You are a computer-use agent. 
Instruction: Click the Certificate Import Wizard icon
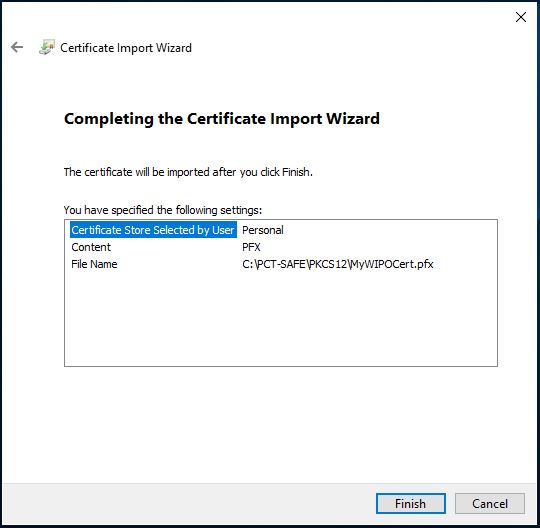click(x=47, y=47)
